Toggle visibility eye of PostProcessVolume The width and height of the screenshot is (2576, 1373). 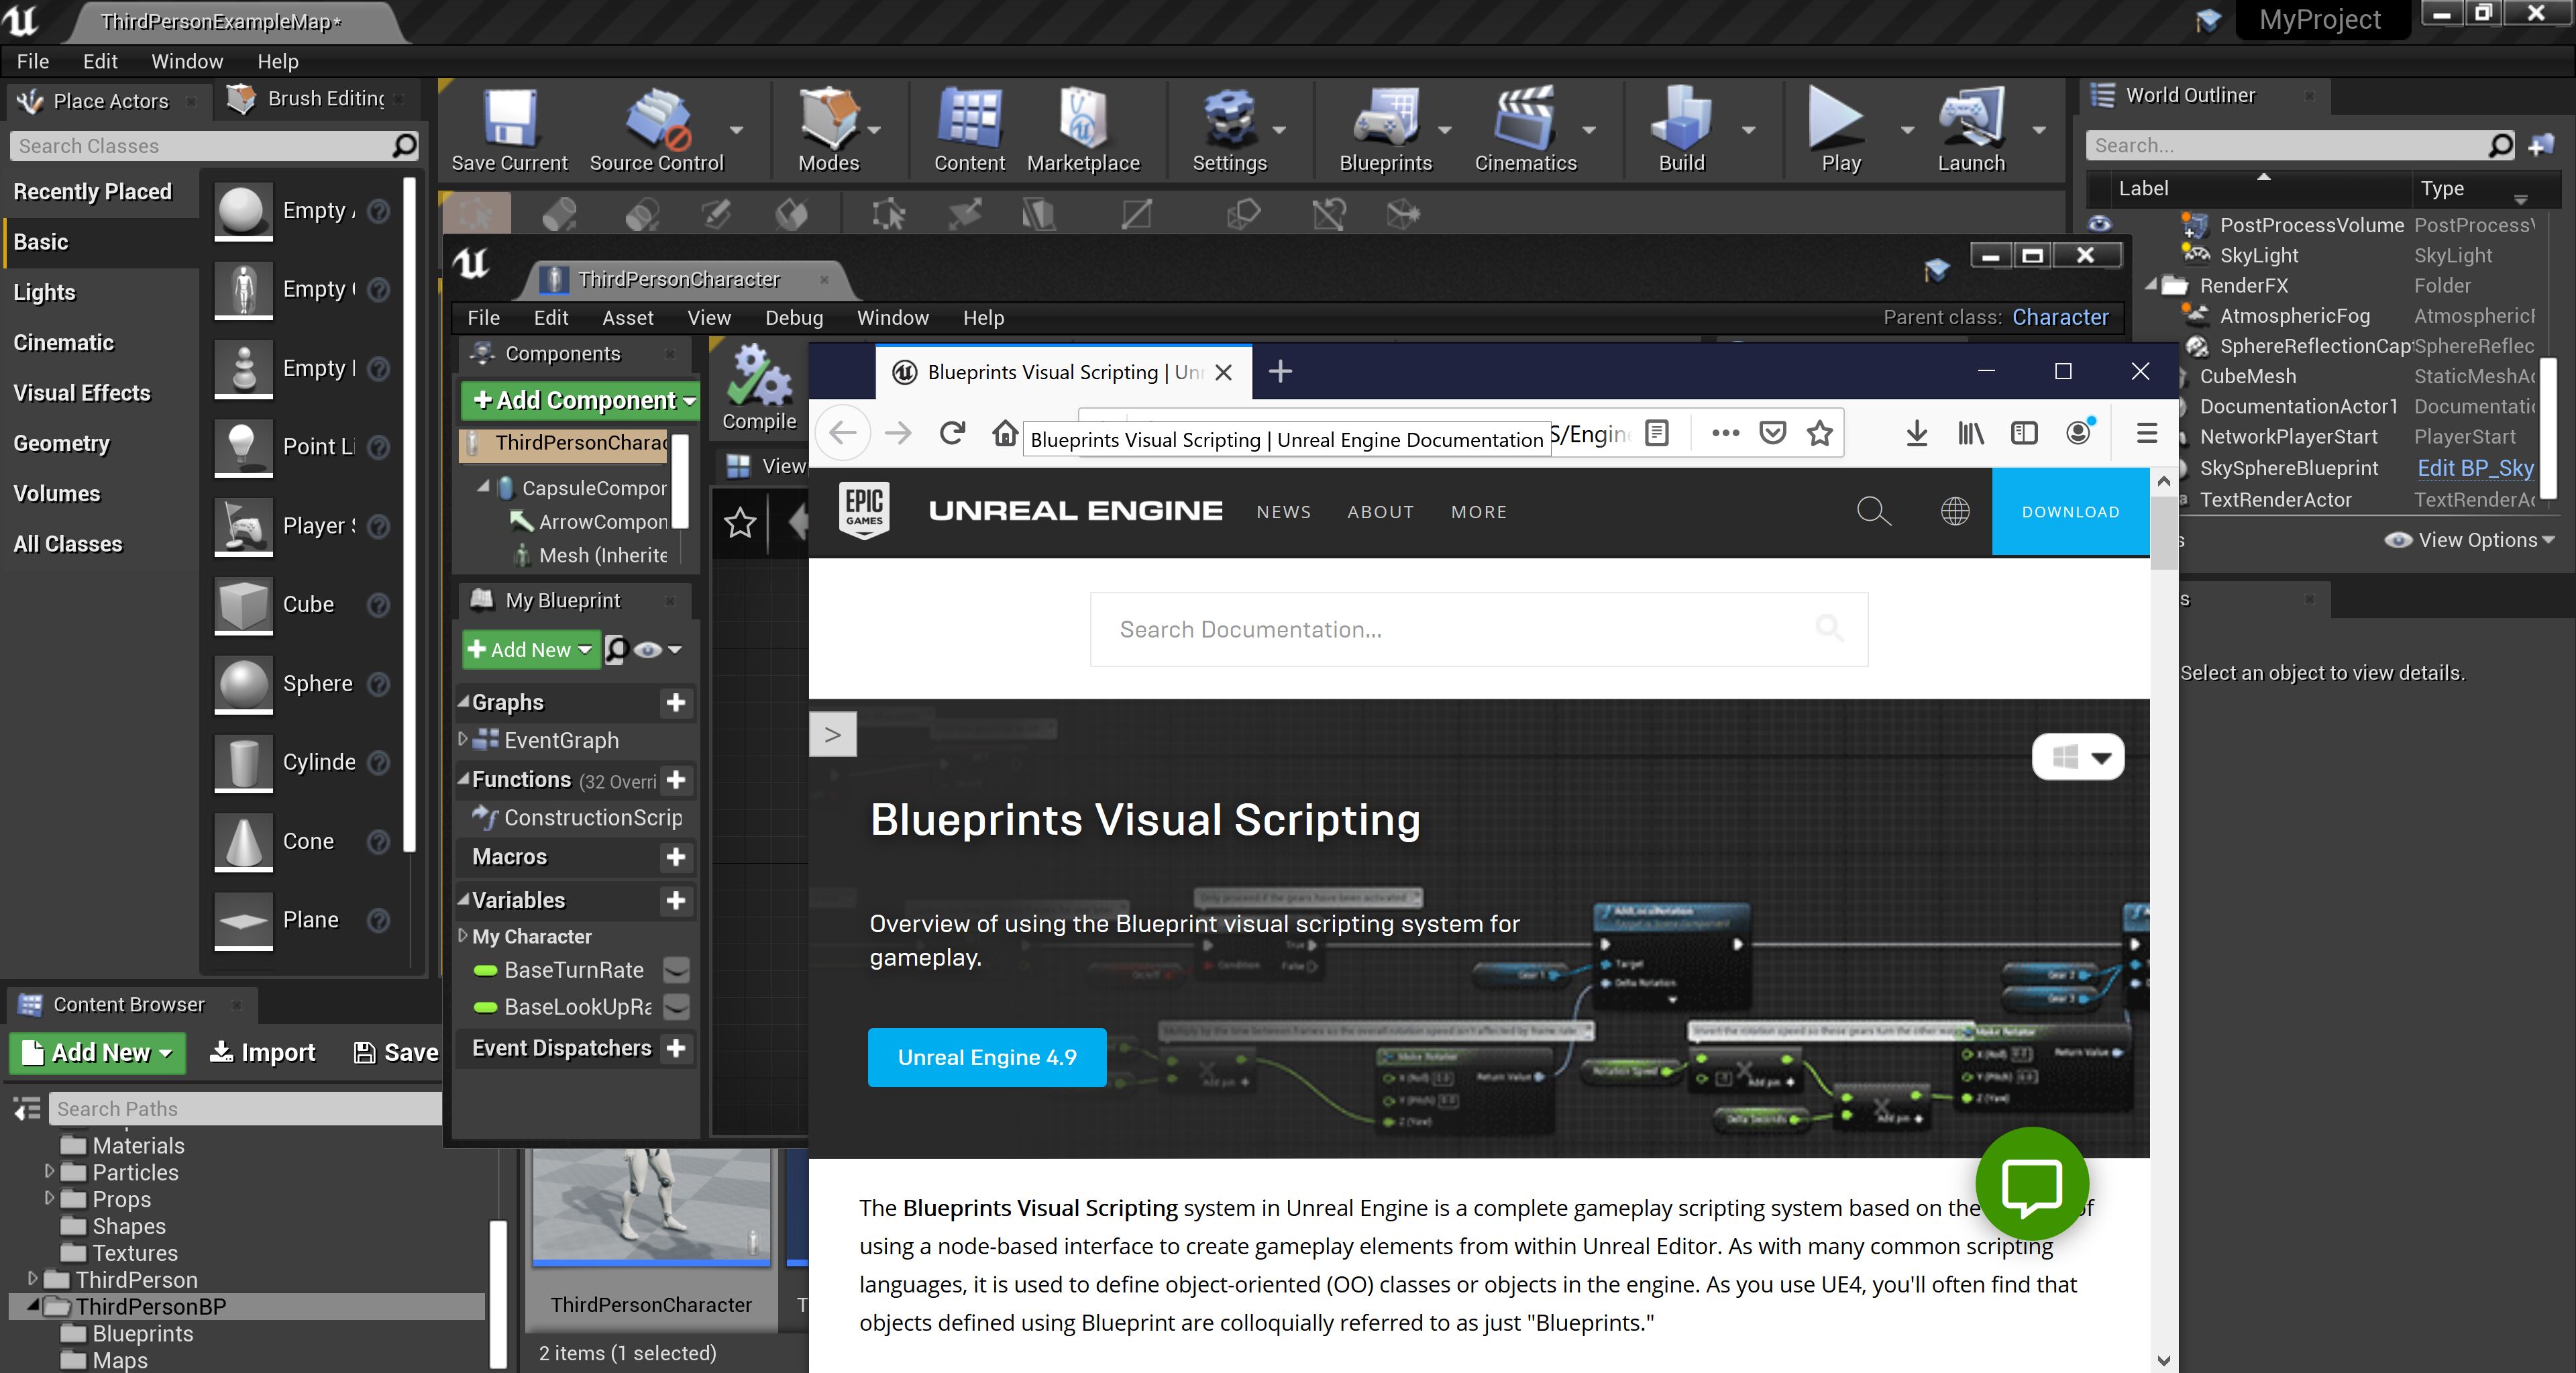click(x=2099, y=225)
